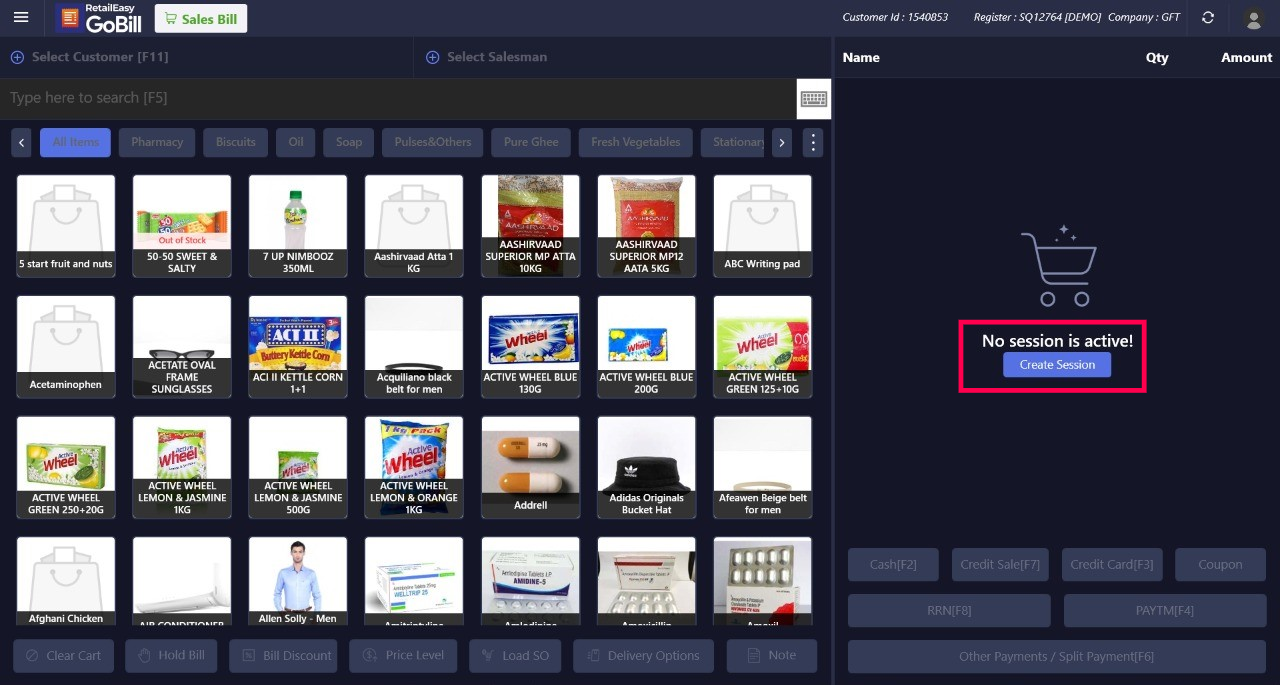
Task: Select Acetaminophen item
Action: 66,347
